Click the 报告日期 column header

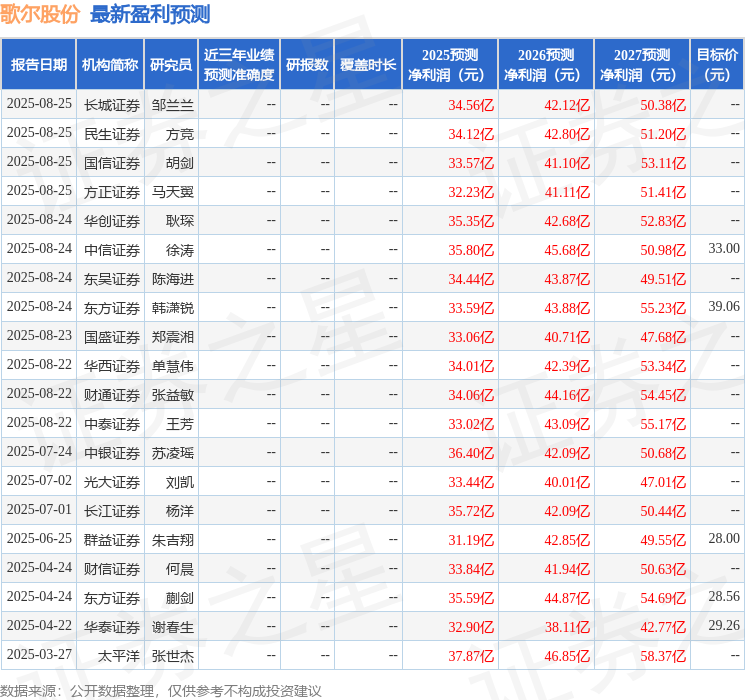38,65
